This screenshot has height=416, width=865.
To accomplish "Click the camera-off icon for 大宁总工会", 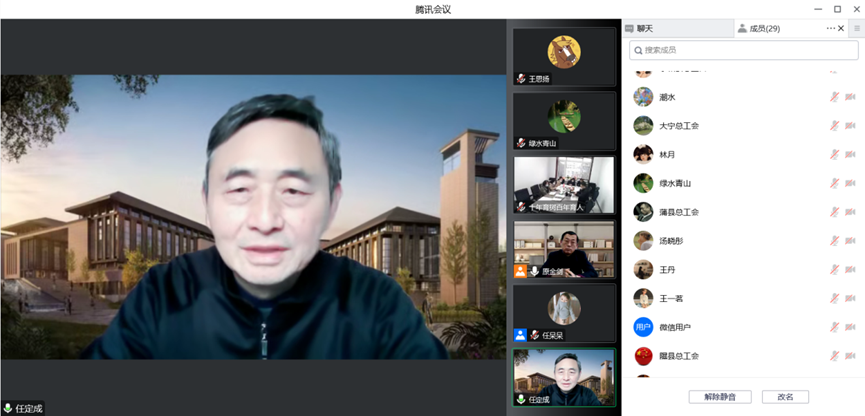I will (850, 126).
